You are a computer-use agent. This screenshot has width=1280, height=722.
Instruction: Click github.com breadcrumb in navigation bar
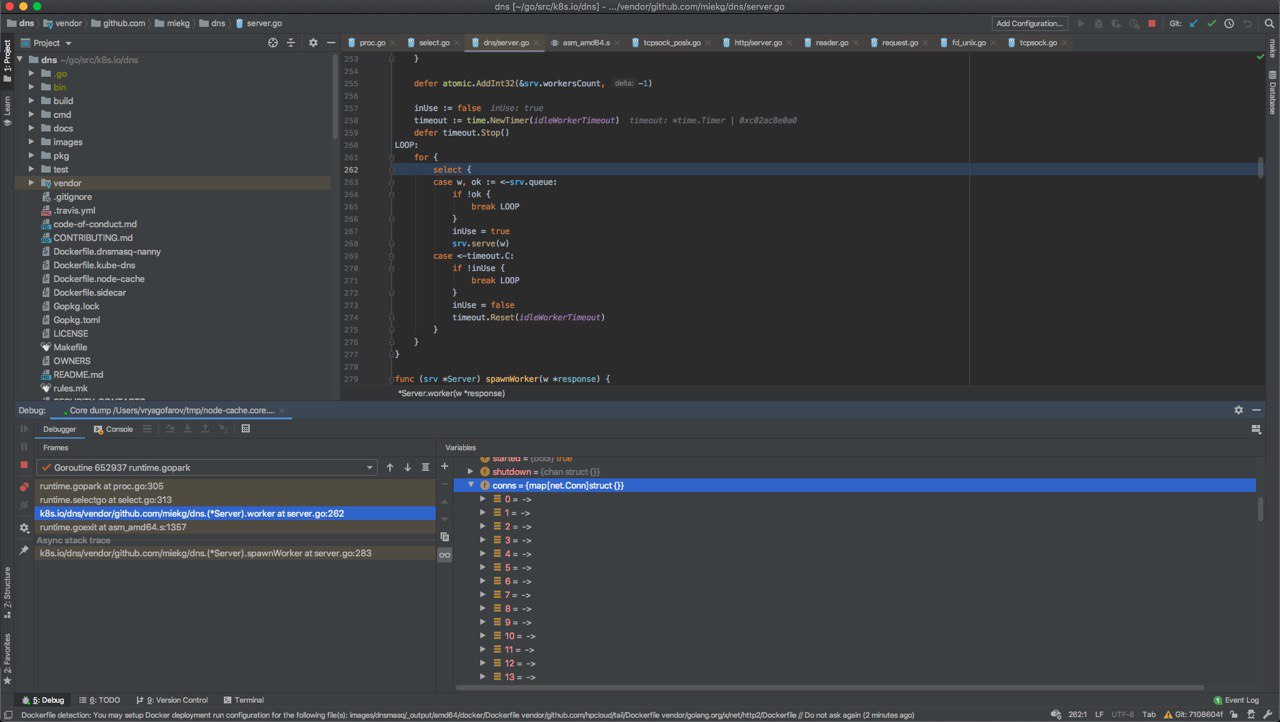[117, 22]
